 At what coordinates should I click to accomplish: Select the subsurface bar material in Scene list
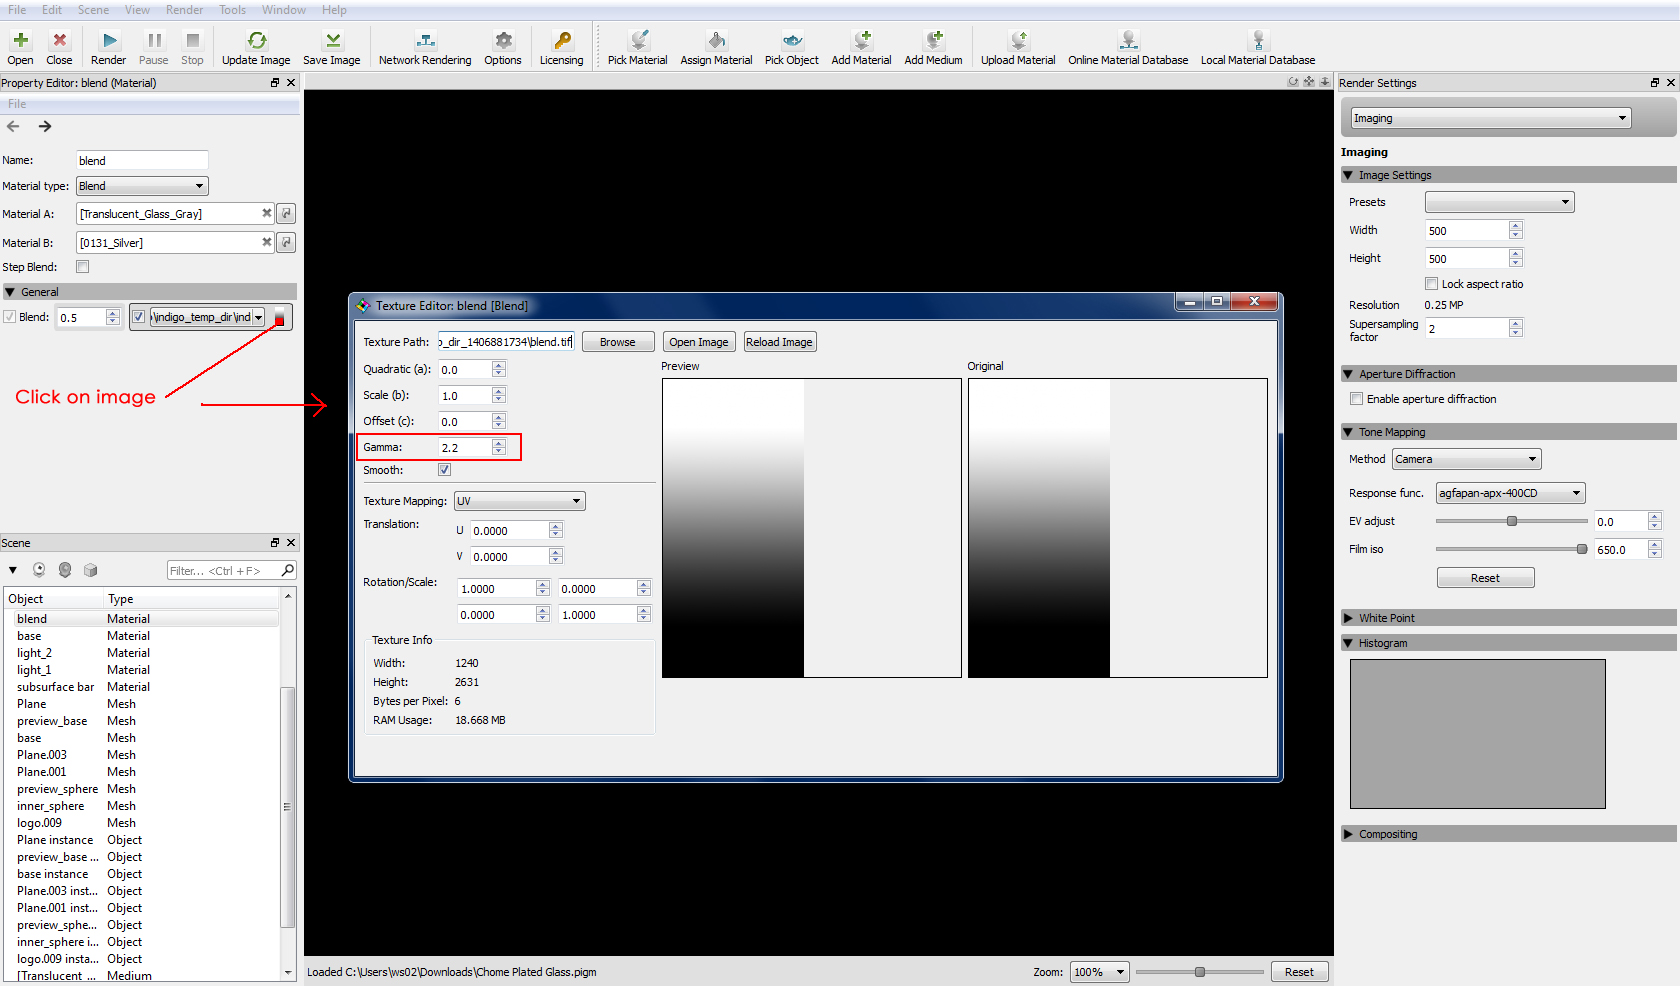click(x=55, y=687)
